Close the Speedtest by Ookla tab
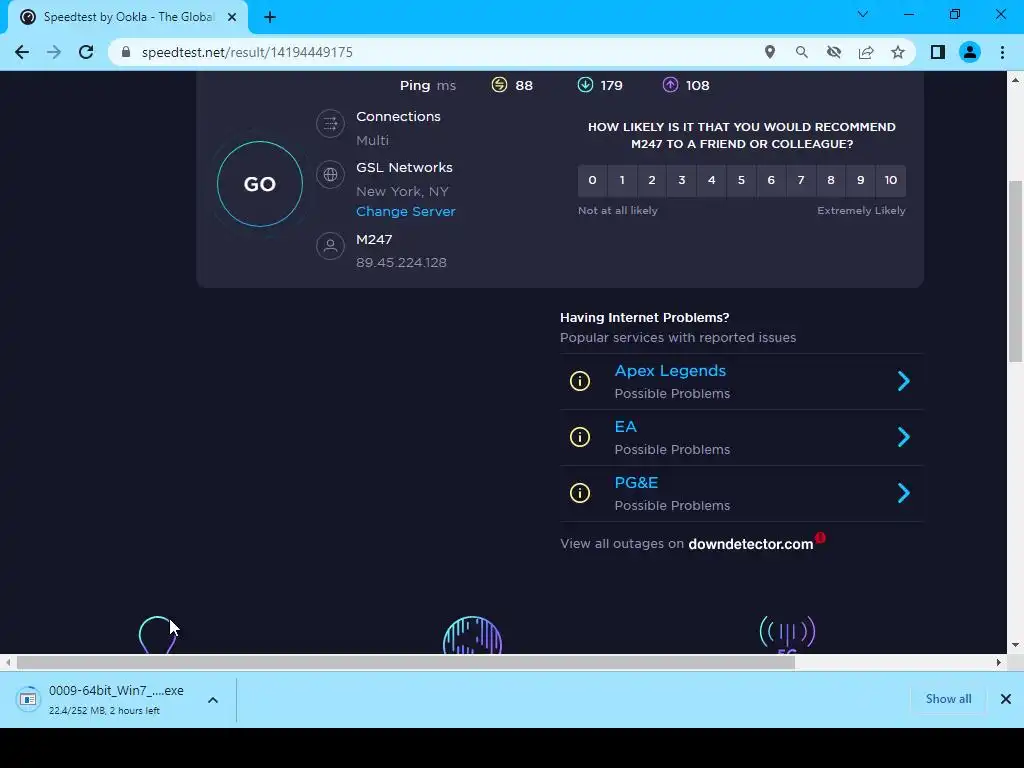 (x=232, y=17)
